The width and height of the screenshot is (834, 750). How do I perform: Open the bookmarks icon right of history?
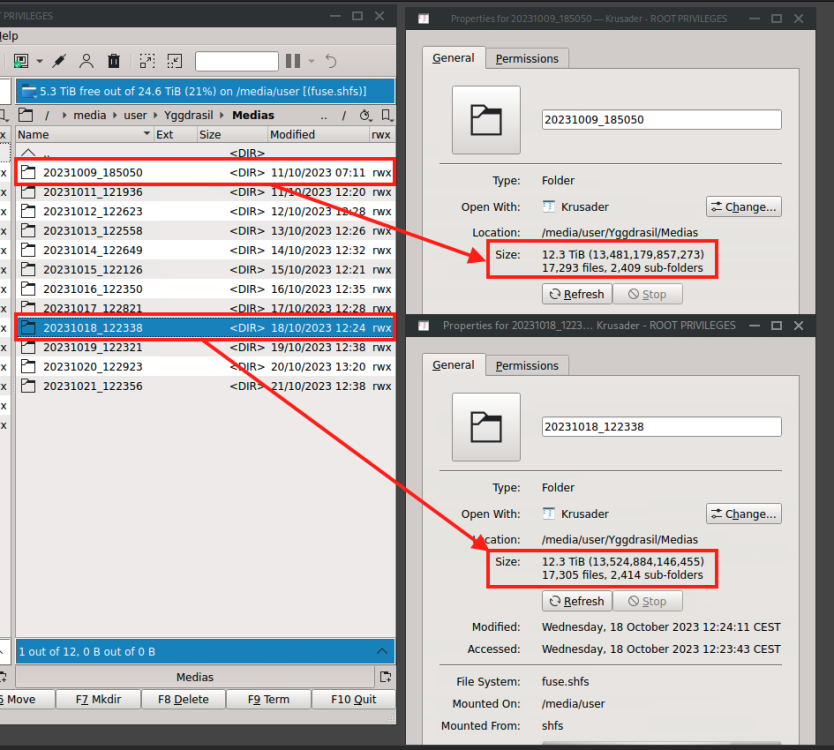[x=387, y=115]
